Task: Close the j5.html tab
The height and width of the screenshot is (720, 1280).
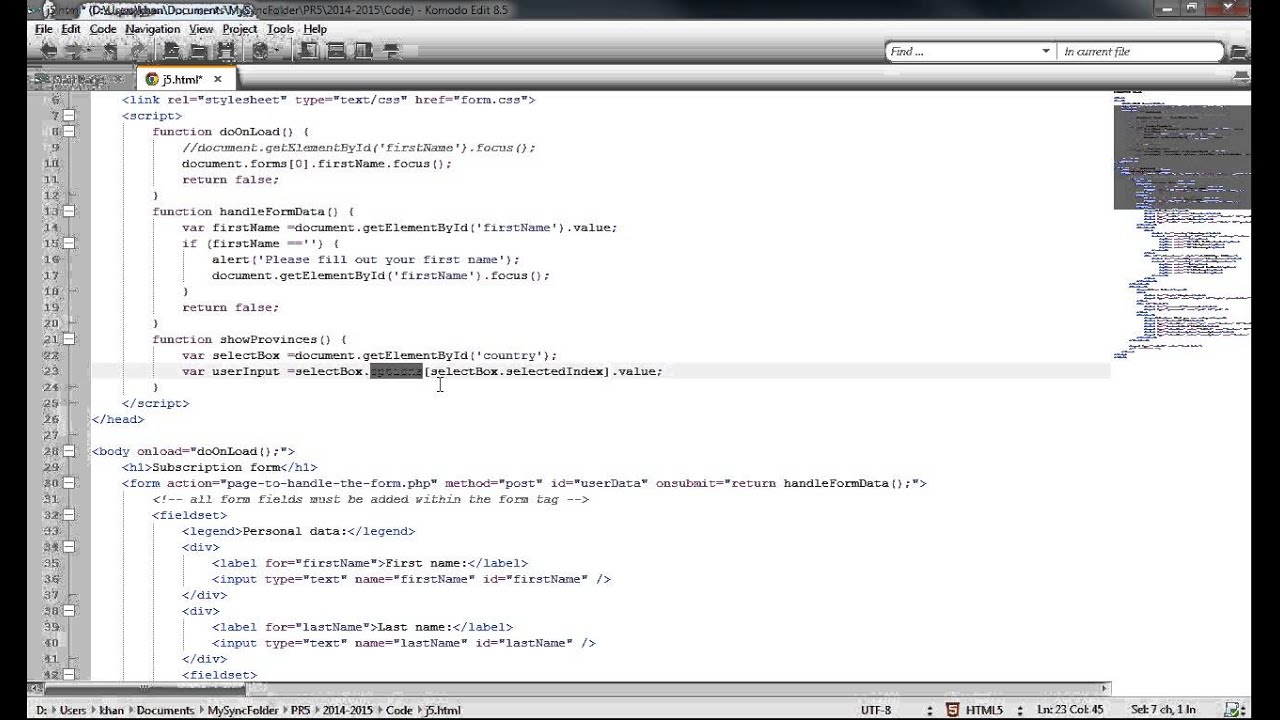Action: coord(217,79)
